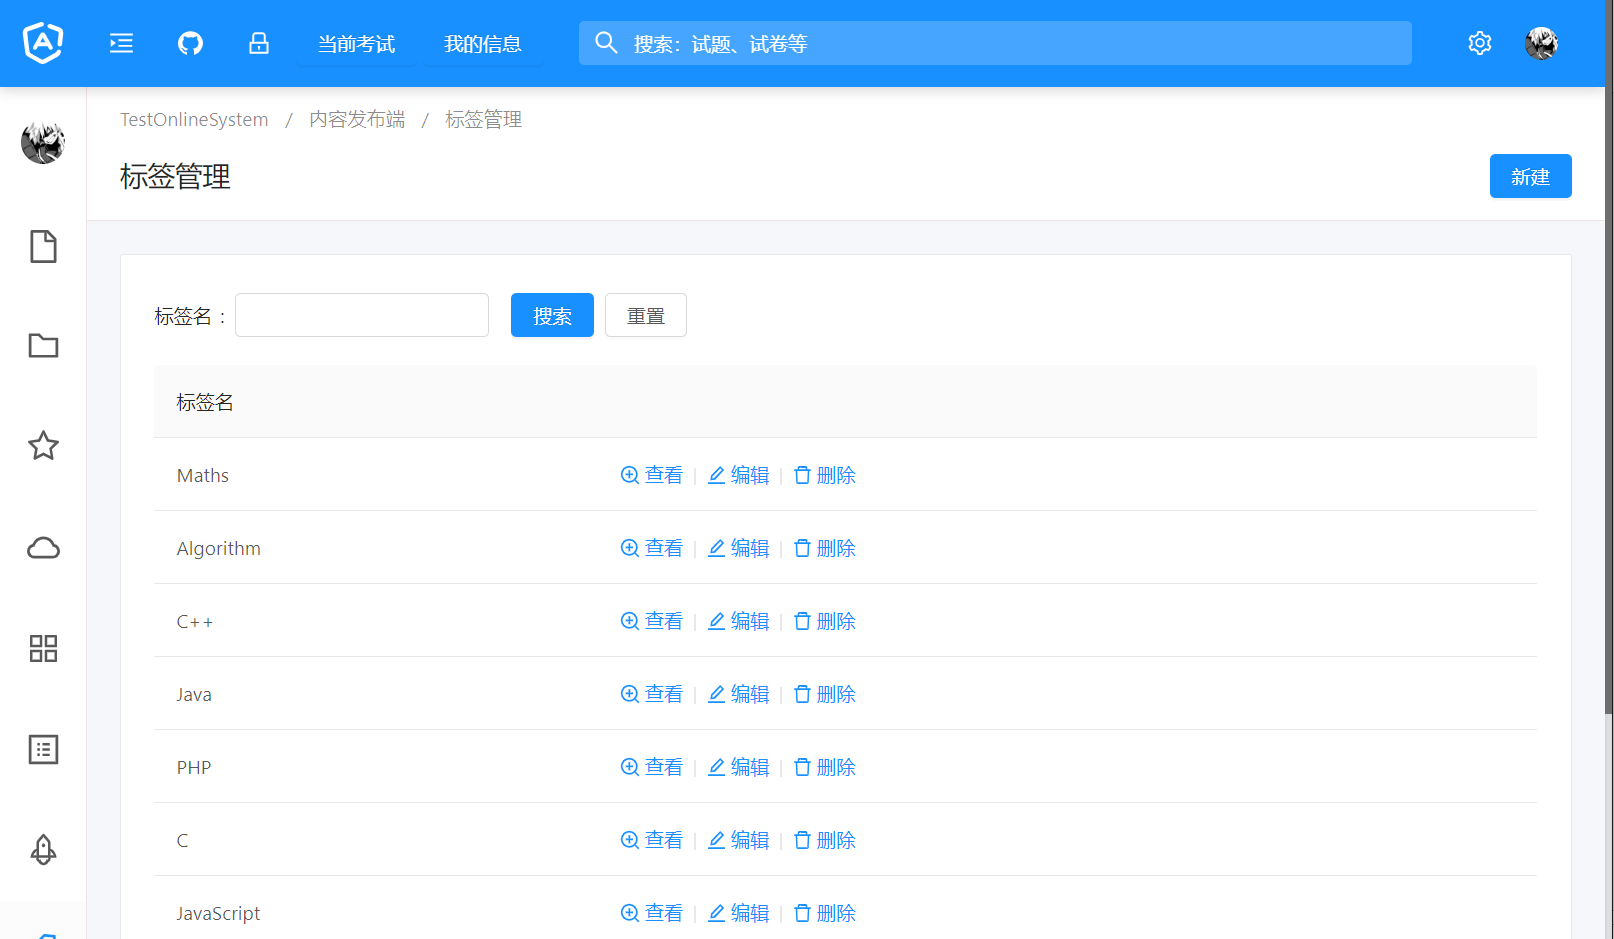Viewport: 1614px width, 939px height.
Task: Click the 新建 button
Action: point(1530,176)
